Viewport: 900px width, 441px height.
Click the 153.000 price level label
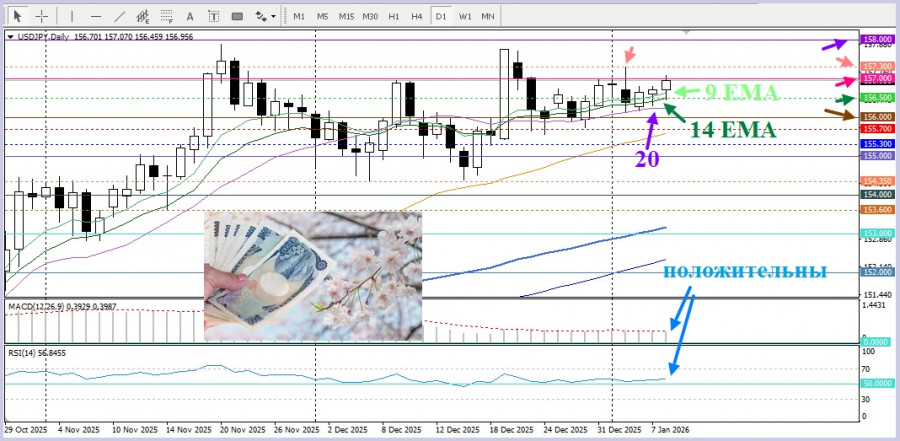[878, 233]
